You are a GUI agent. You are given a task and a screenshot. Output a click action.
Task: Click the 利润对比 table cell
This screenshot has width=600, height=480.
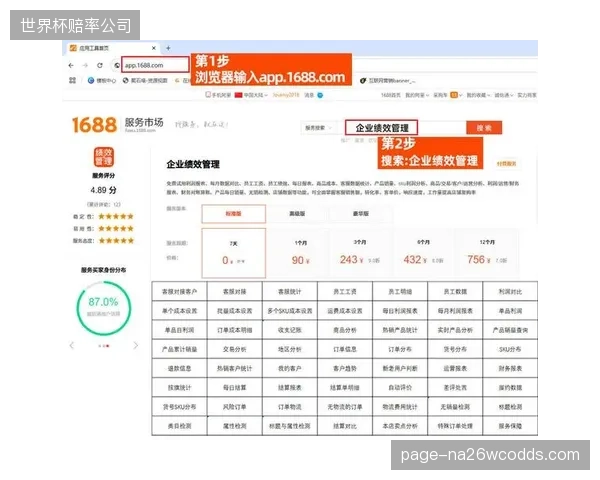[510, 292]
